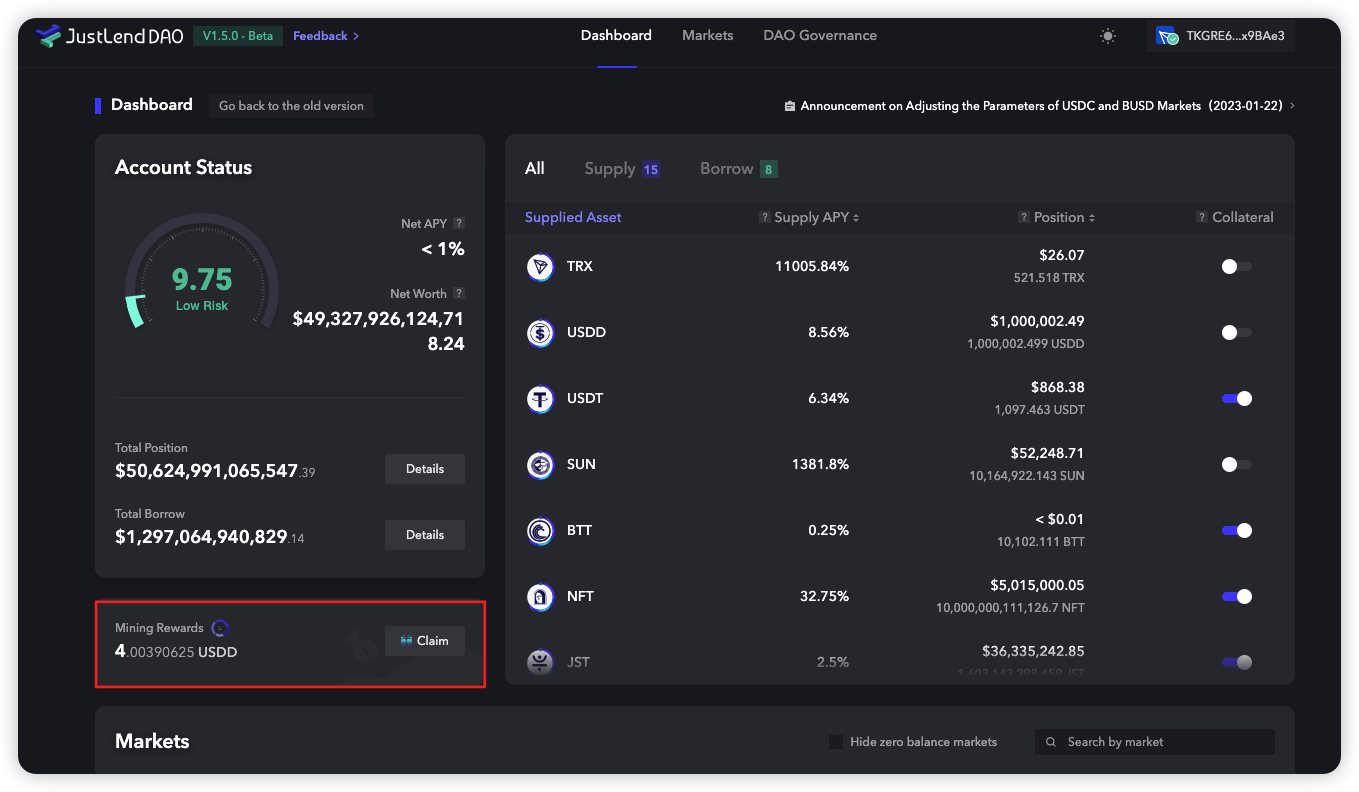
Task: Click the SUN token icon
Action: click(540, 465)
